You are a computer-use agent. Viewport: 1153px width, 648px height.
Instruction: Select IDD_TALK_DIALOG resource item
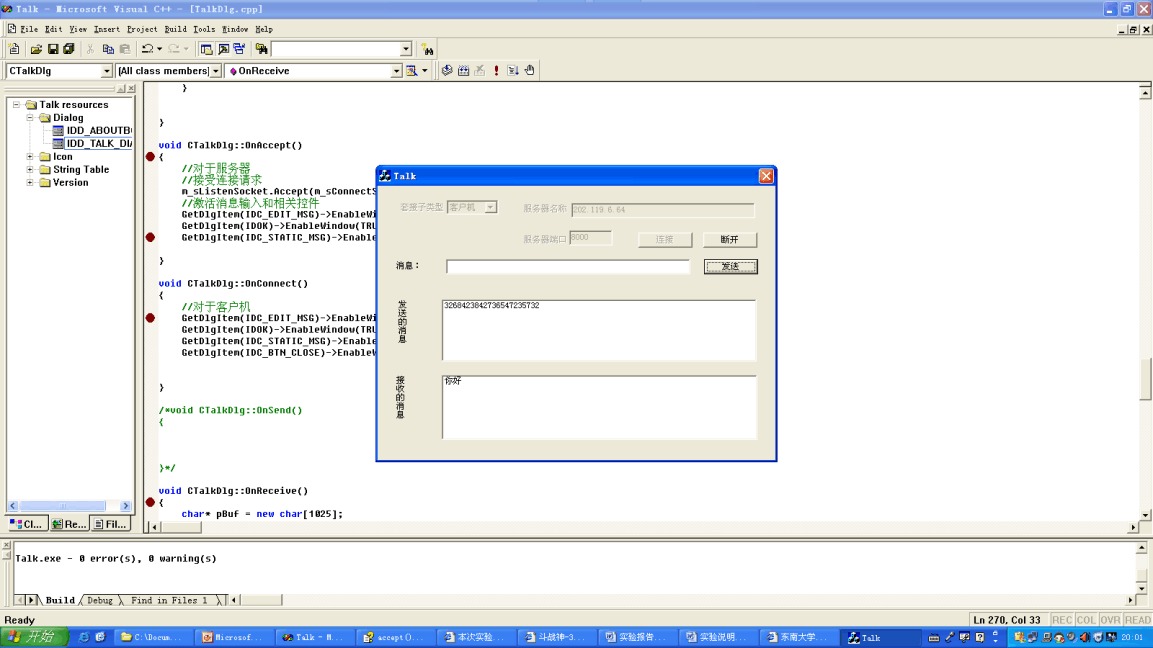coord(92,143)
